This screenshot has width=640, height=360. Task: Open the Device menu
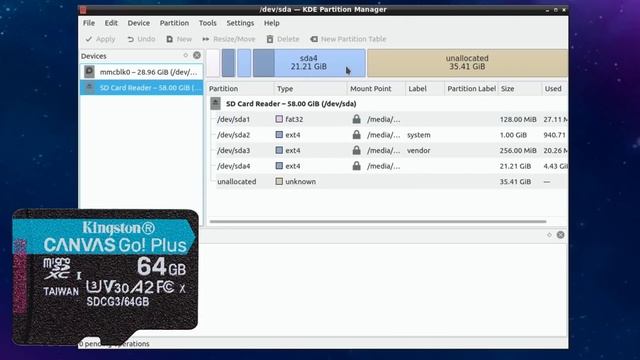[x=138, y=23]
